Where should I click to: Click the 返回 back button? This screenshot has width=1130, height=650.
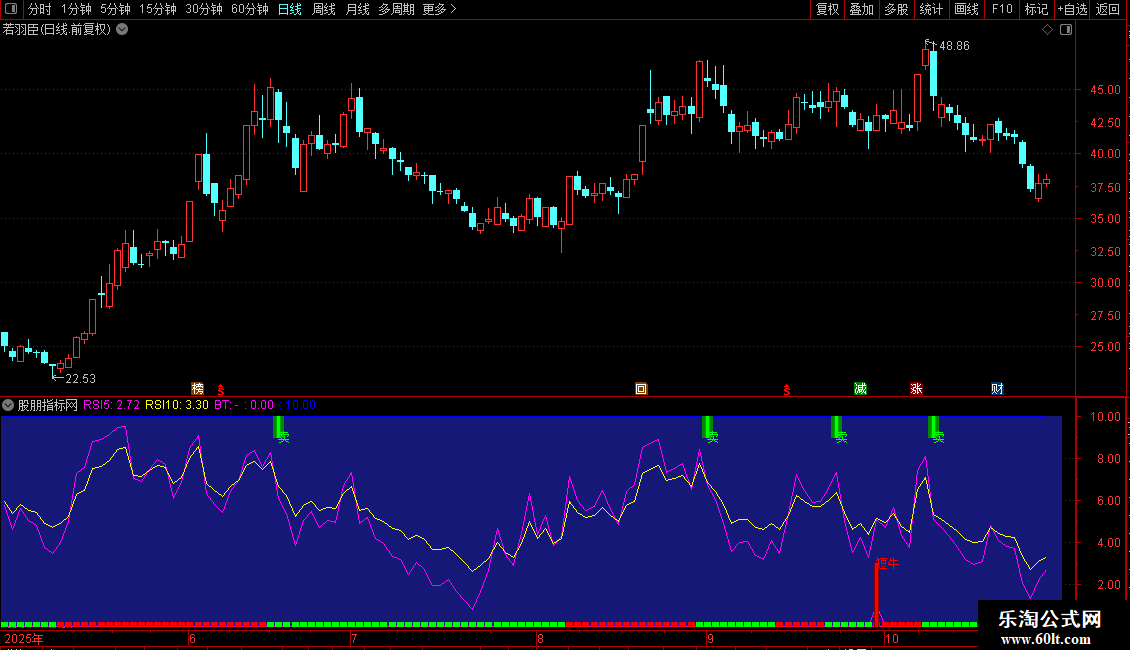tap(1108, 9)
